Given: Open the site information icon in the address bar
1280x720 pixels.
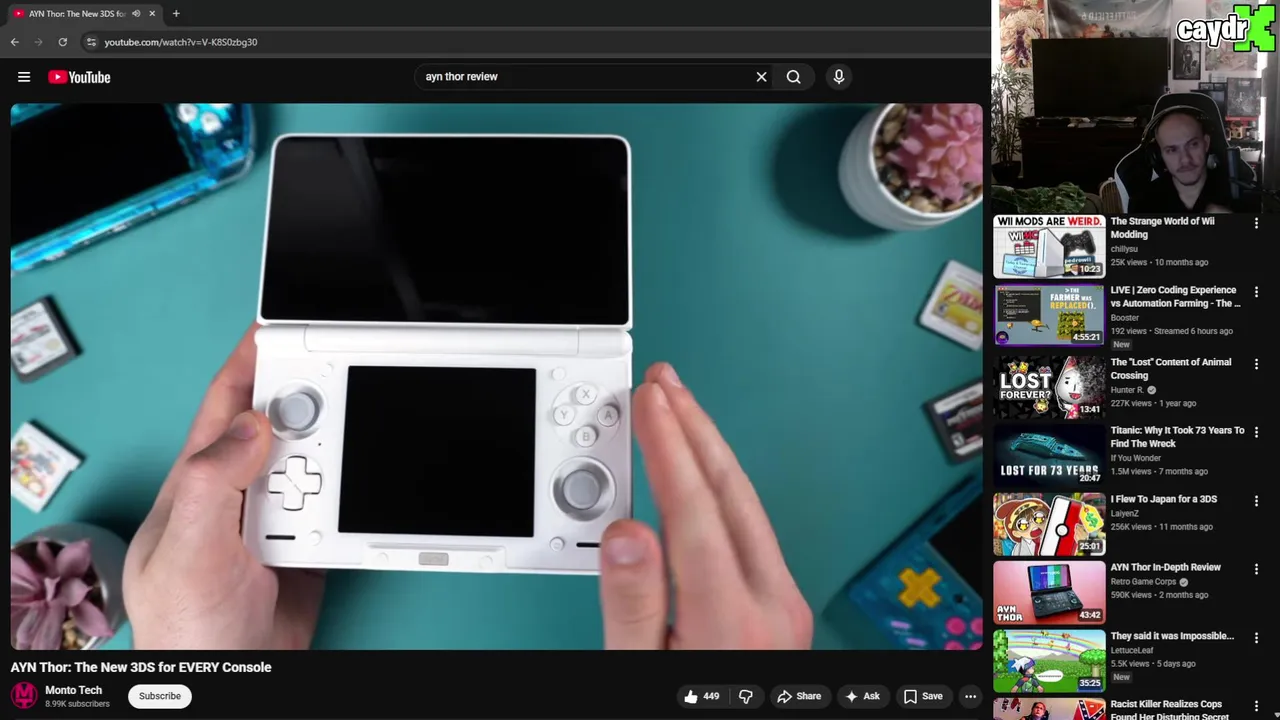Looking at the screenshot, I should pyautogui.click(x=91, y=42).
